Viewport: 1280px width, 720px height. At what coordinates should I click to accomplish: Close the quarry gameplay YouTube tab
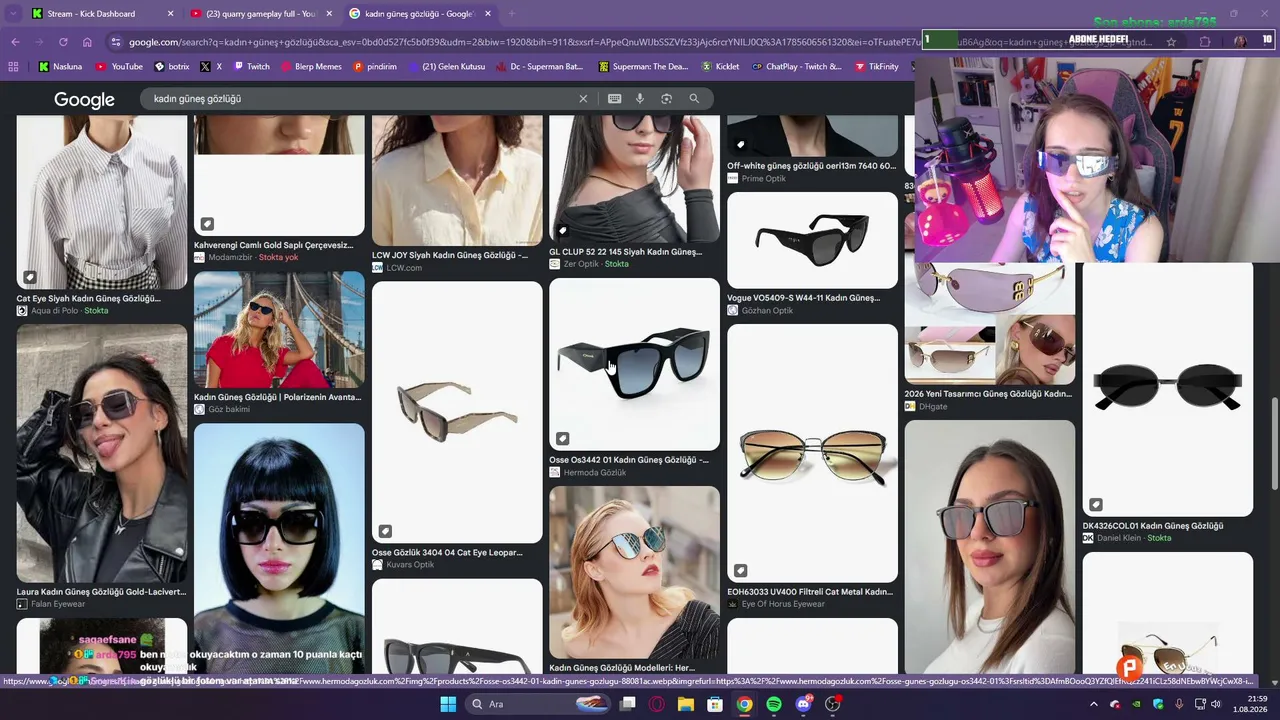(329, 14)
